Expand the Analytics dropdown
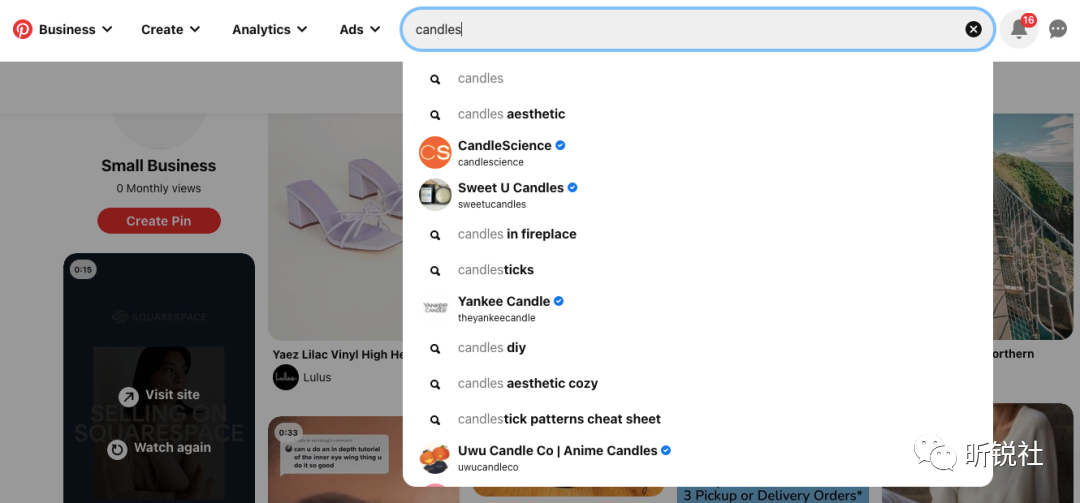 [x=269, y=29]
